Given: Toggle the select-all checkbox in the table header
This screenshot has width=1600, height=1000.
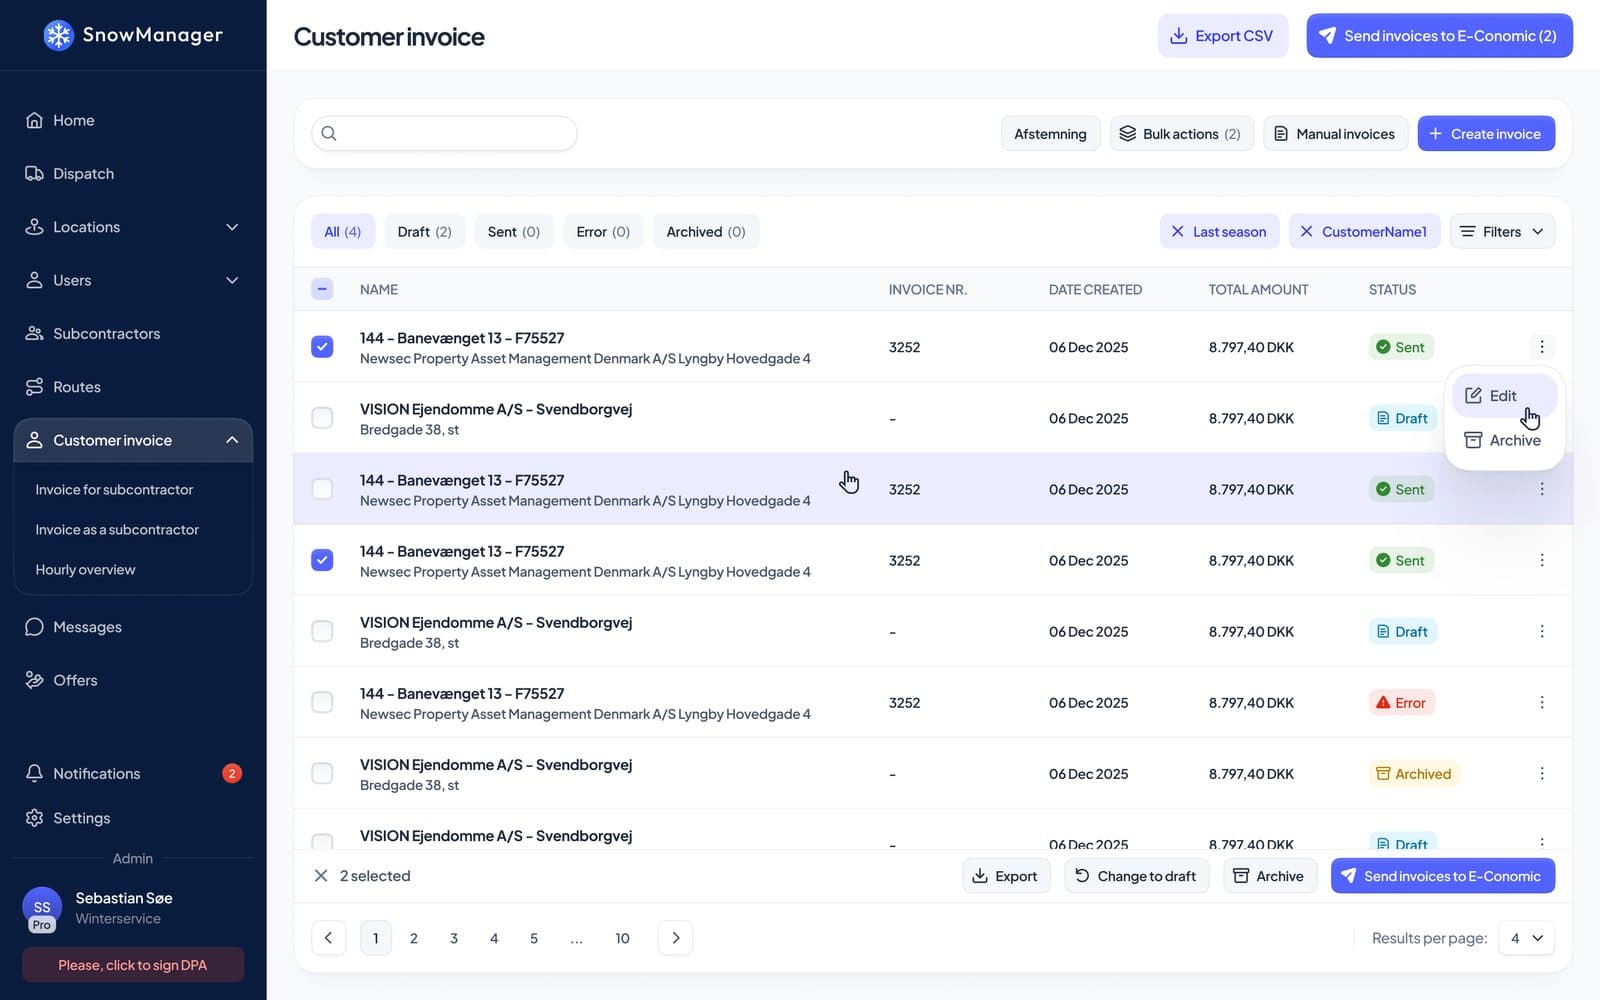Looking at the screenshot, I should click(322, 289).
